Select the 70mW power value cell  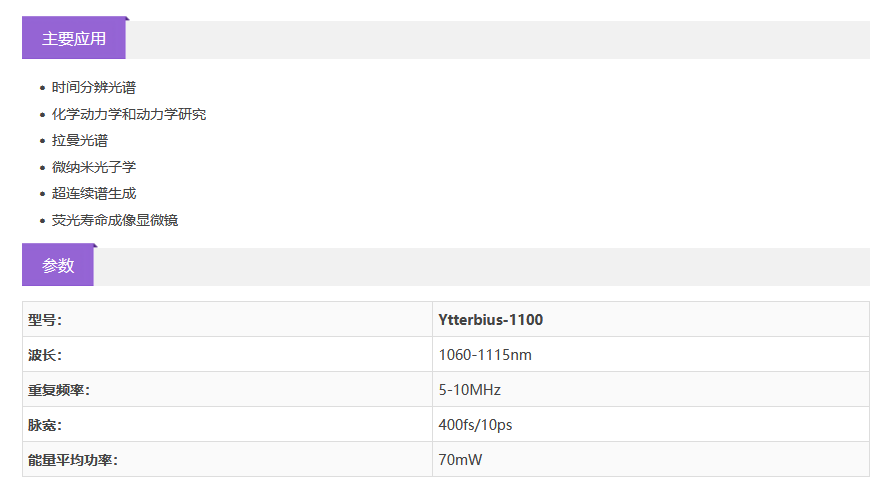click(x=460, y=460)
